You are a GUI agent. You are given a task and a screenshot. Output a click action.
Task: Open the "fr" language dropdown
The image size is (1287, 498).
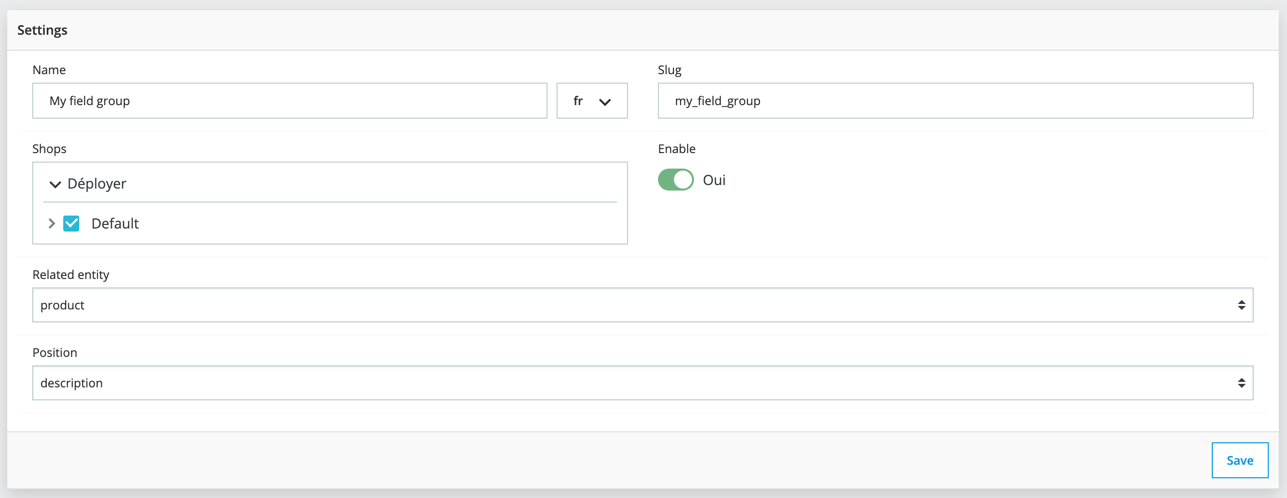point(591,101)
